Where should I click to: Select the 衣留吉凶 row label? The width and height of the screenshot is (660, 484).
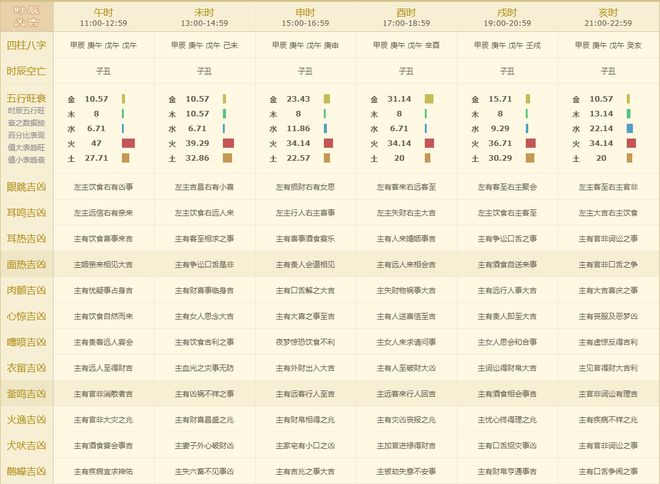tap(27, 368)
